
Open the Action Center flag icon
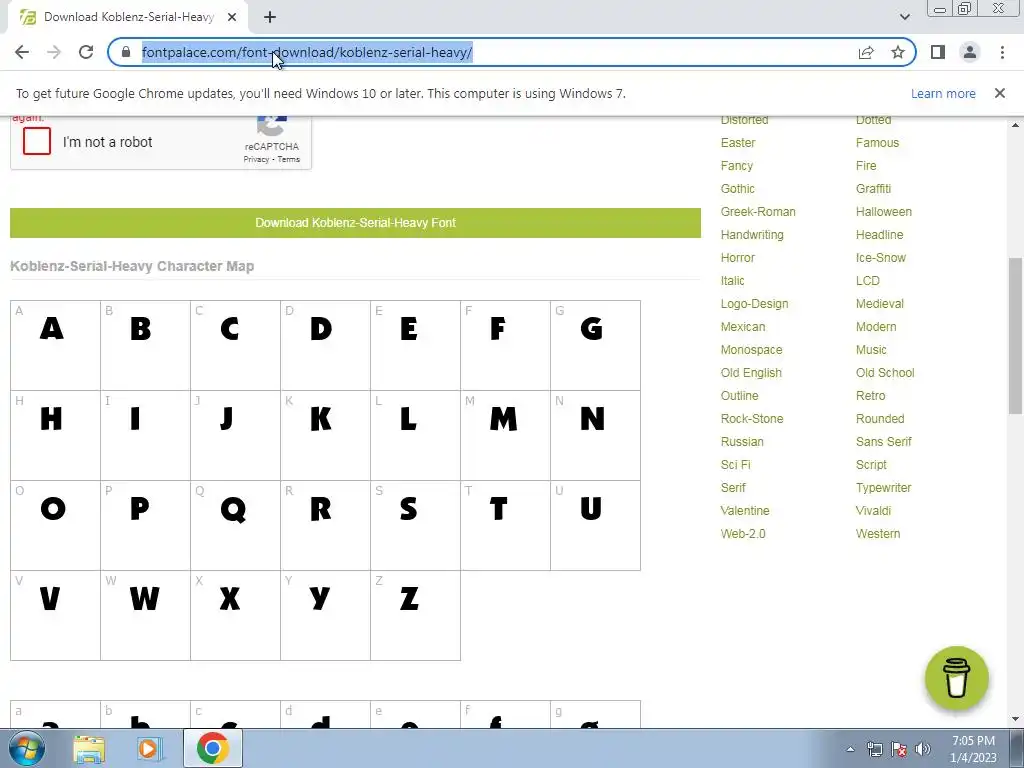[899, 749]
